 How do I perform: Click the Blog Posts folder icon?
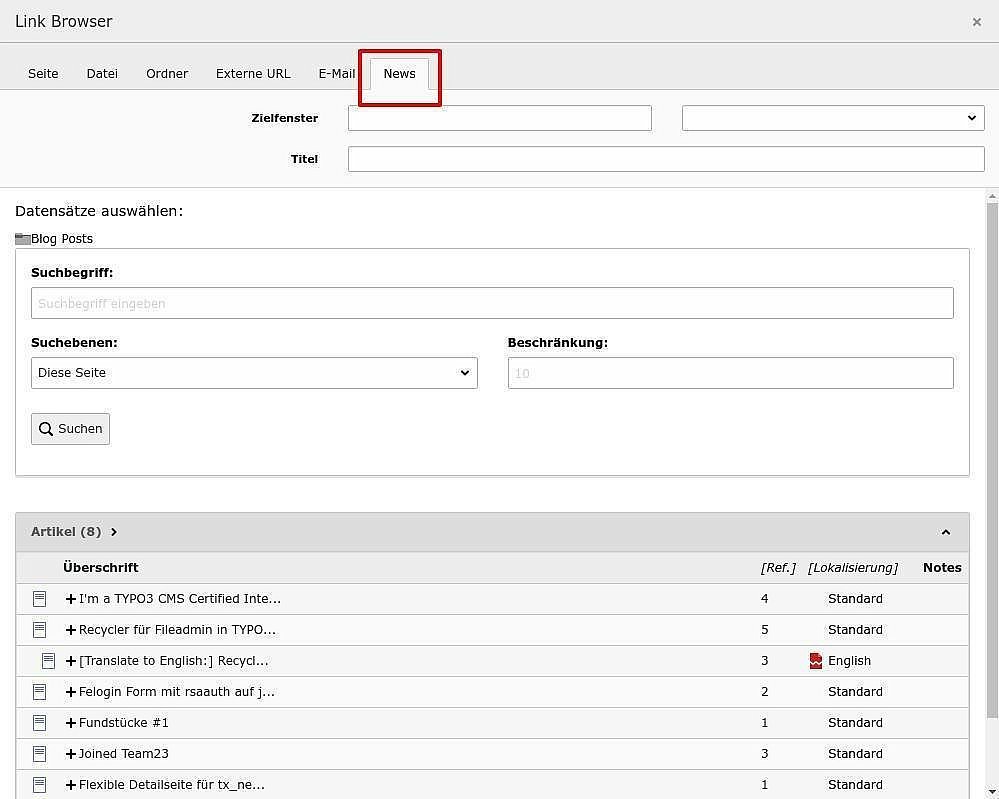point(21,238)
